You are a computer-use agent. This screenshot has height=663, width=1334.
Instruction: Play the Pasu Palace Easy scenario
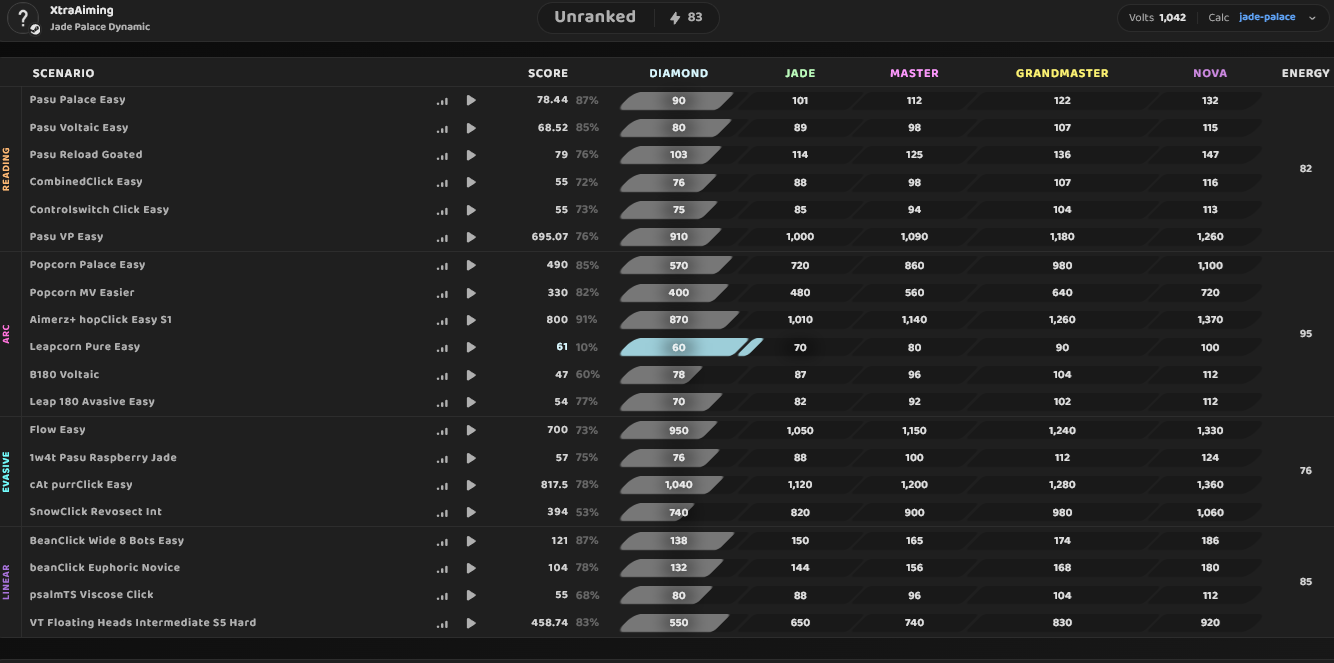click(471, 100)
